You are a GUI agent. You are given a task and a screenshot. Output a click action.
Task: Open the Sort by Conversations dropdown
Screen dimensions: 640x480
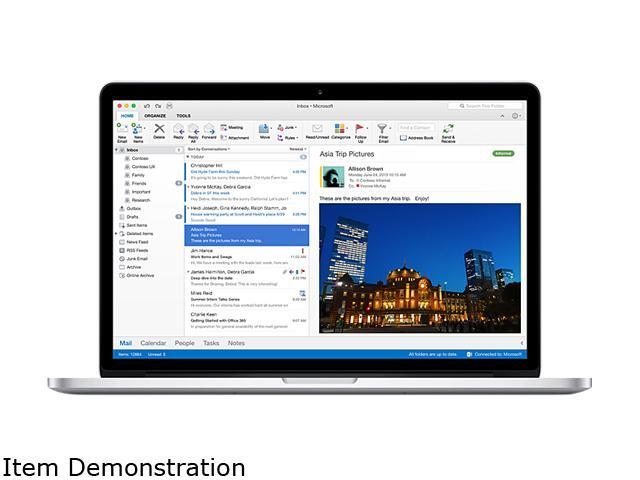(209, 149)
